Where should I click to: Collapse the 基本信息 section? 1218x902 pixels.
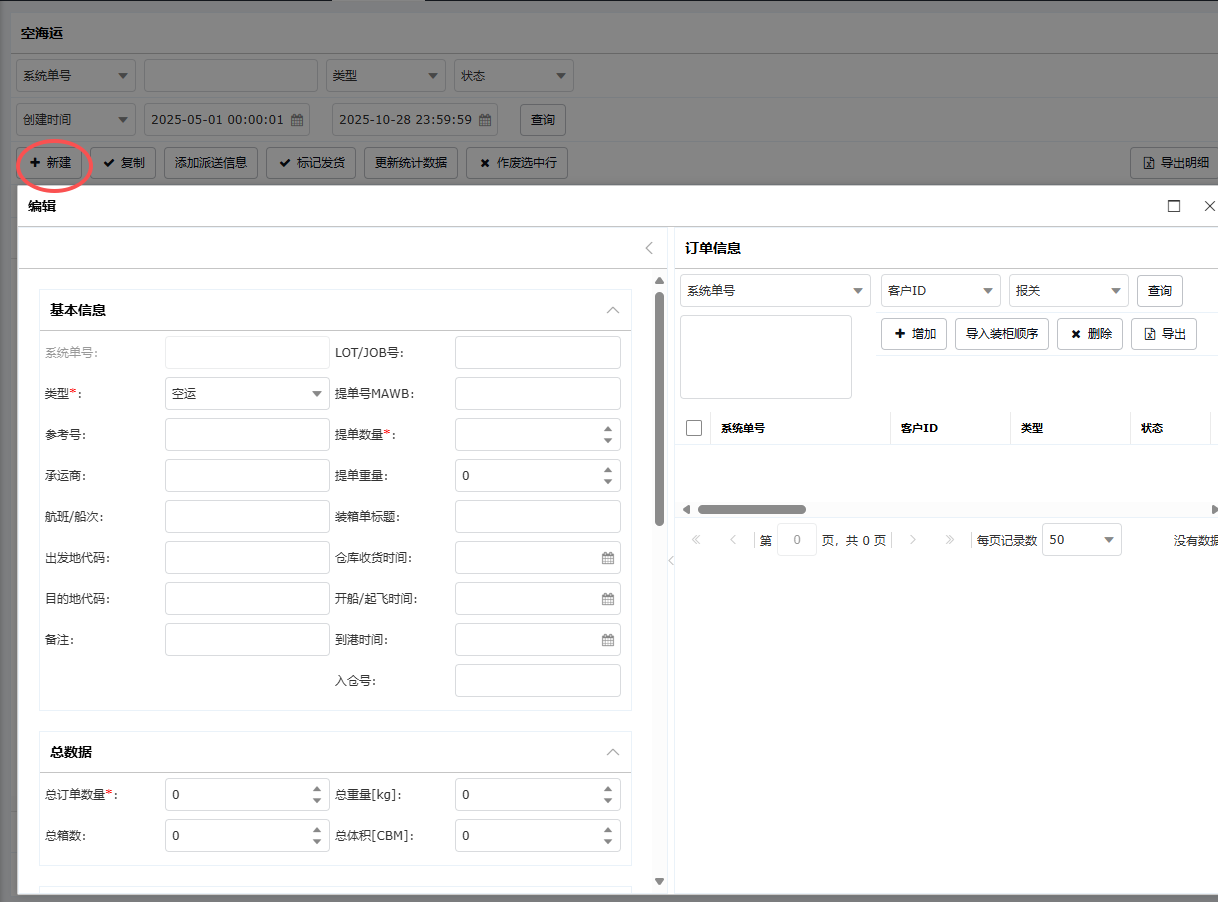pos(613,310)
